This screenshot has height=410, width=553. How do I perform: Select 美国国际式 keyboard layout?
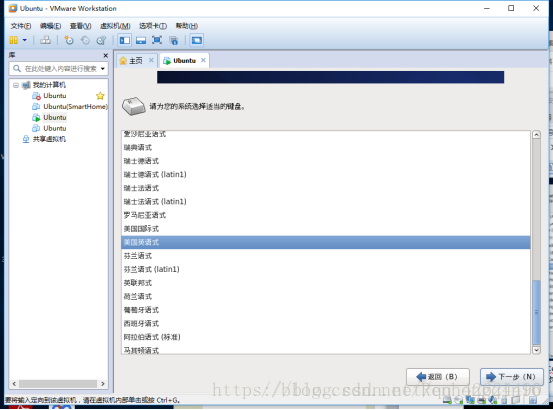pyautogui.click(x=326, y=229)
